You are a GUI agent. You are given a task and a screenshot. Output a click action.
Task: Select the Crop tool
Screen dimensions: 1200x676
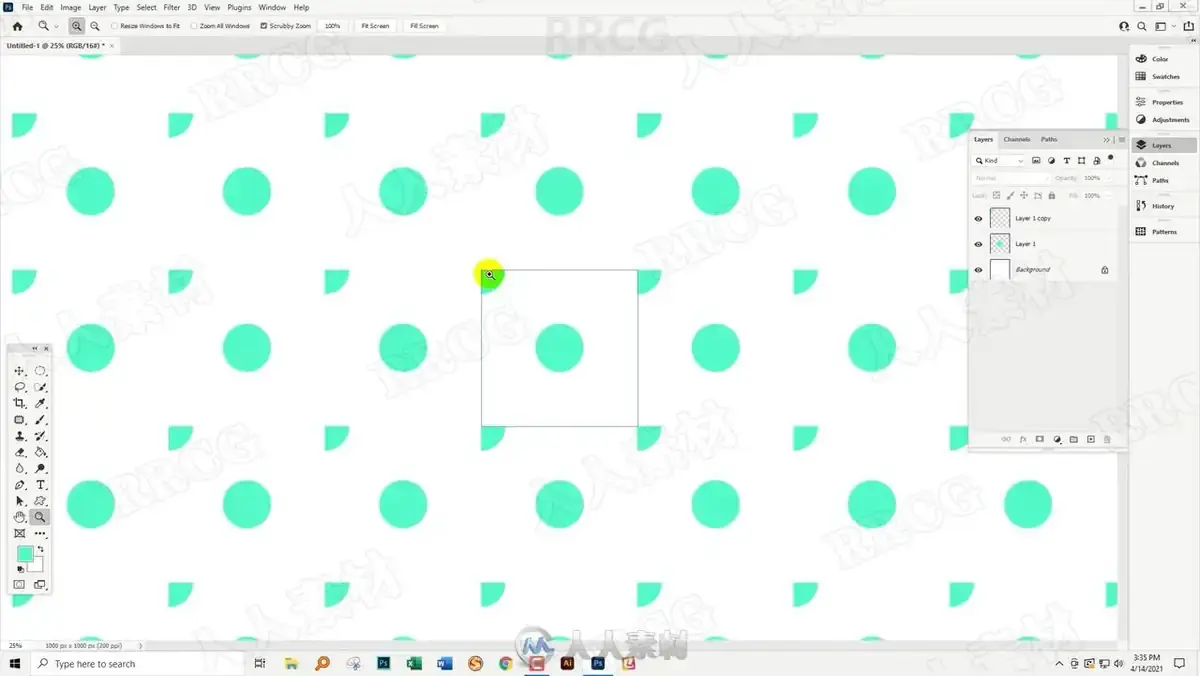19,403
